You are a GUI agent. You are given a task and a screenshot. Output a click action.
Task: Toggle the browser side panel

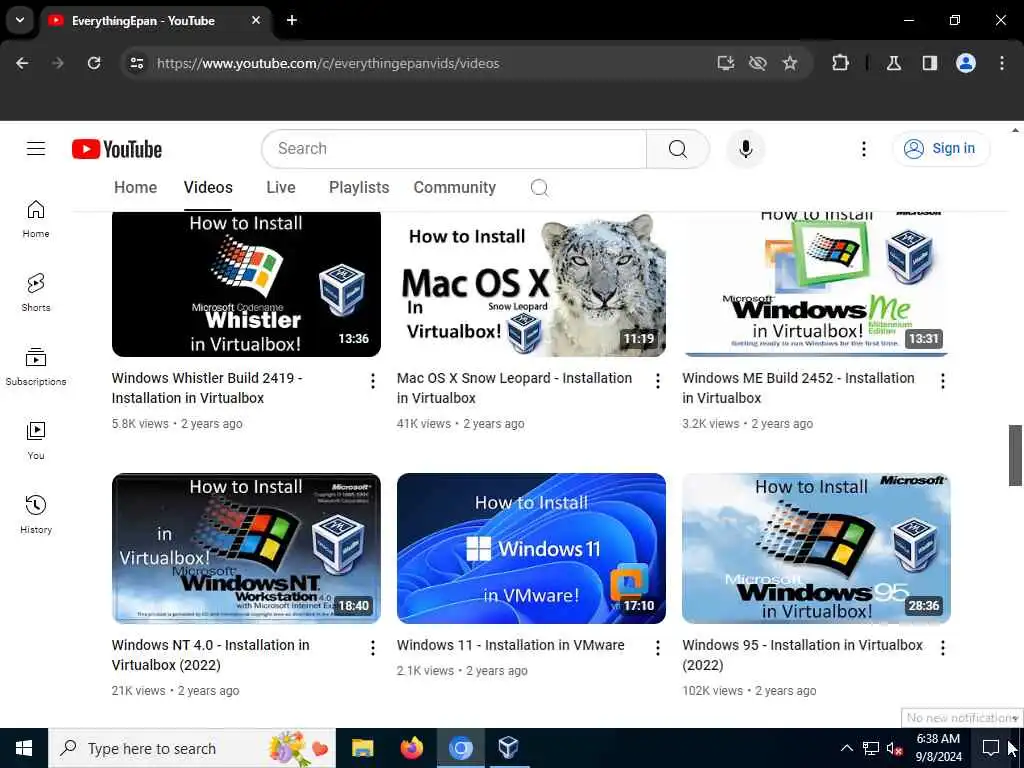[930, 63]
